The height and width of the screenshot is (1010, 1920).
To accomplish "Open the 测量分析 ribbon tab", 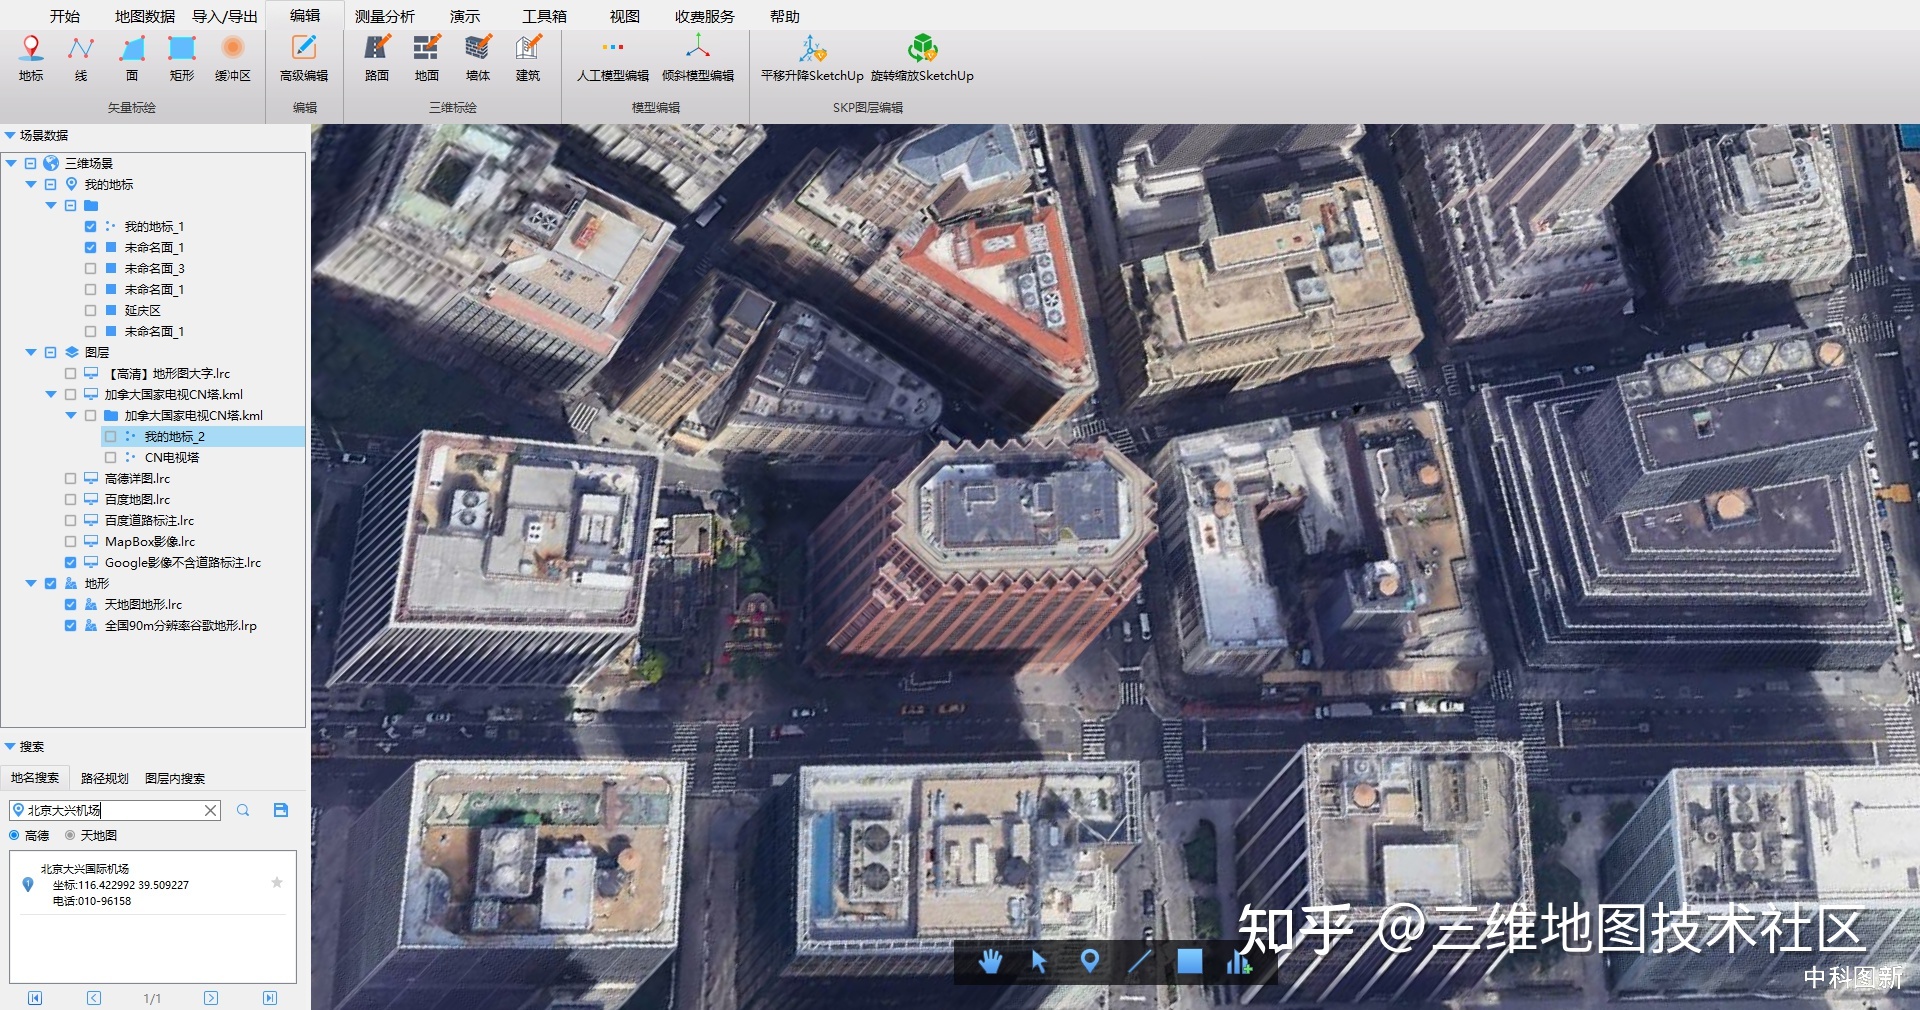I will click(384, 16).
